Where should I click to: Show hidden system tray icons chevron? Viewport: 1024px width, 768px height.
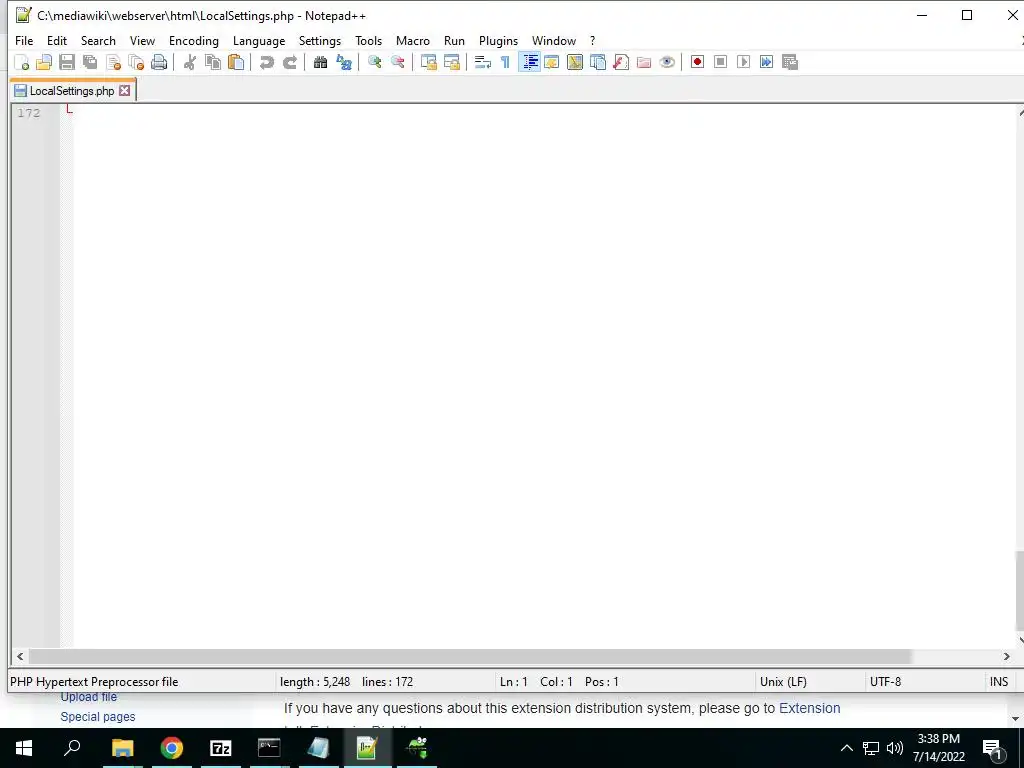(846, 748)
